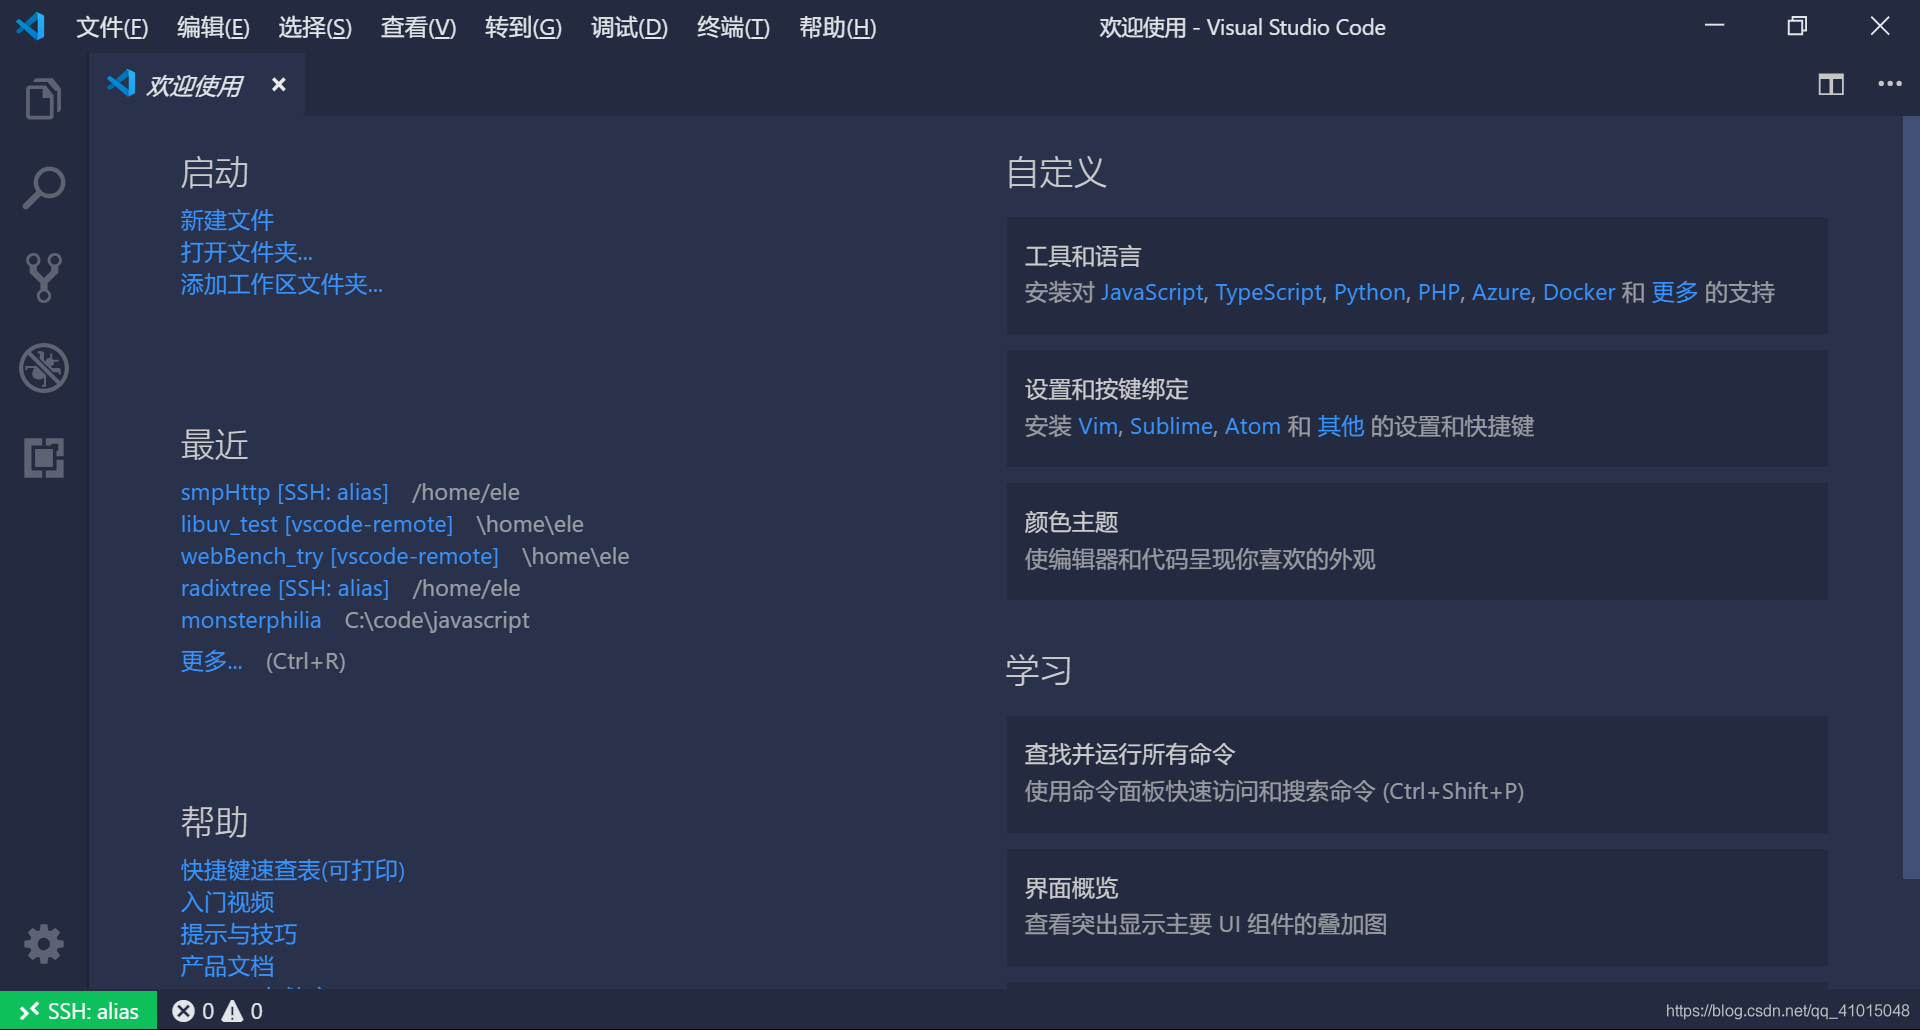The image size is (1920, 1030).
Task: Open recent webBench_try [vscode-remote]
Action: 339,556
